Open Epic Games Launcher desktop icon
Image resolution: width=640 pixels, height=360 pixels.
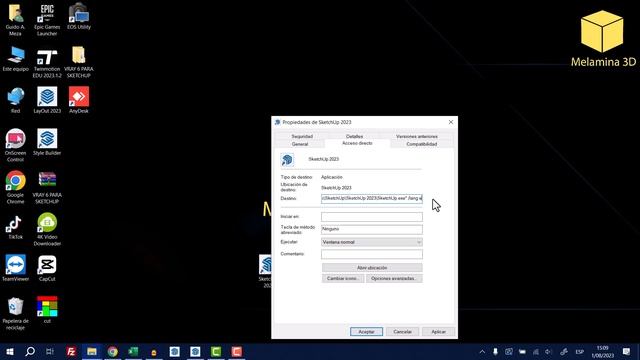47,20
